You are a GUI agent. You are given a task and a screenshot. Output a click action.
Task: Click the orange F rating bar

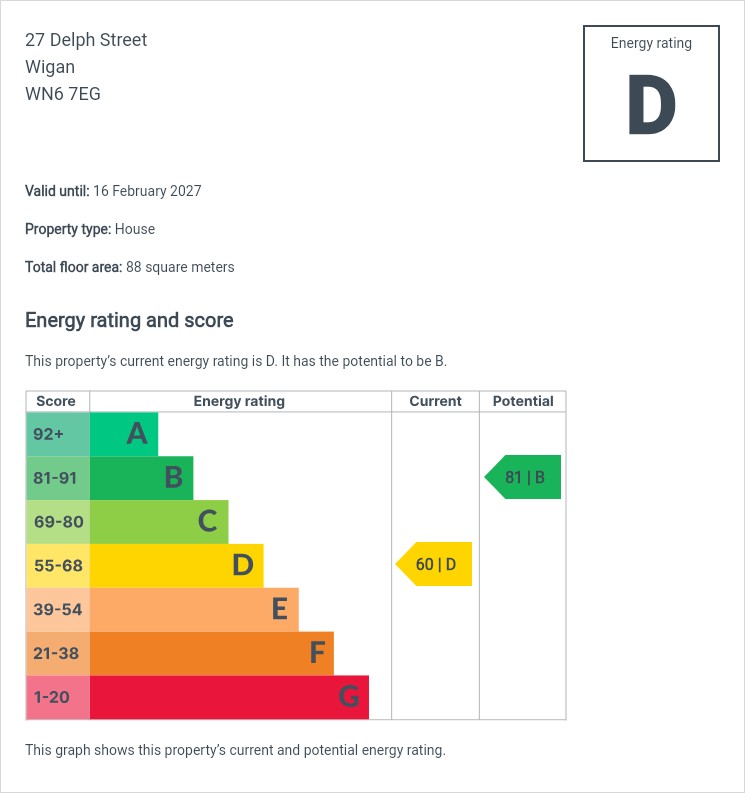click(211, 654)
